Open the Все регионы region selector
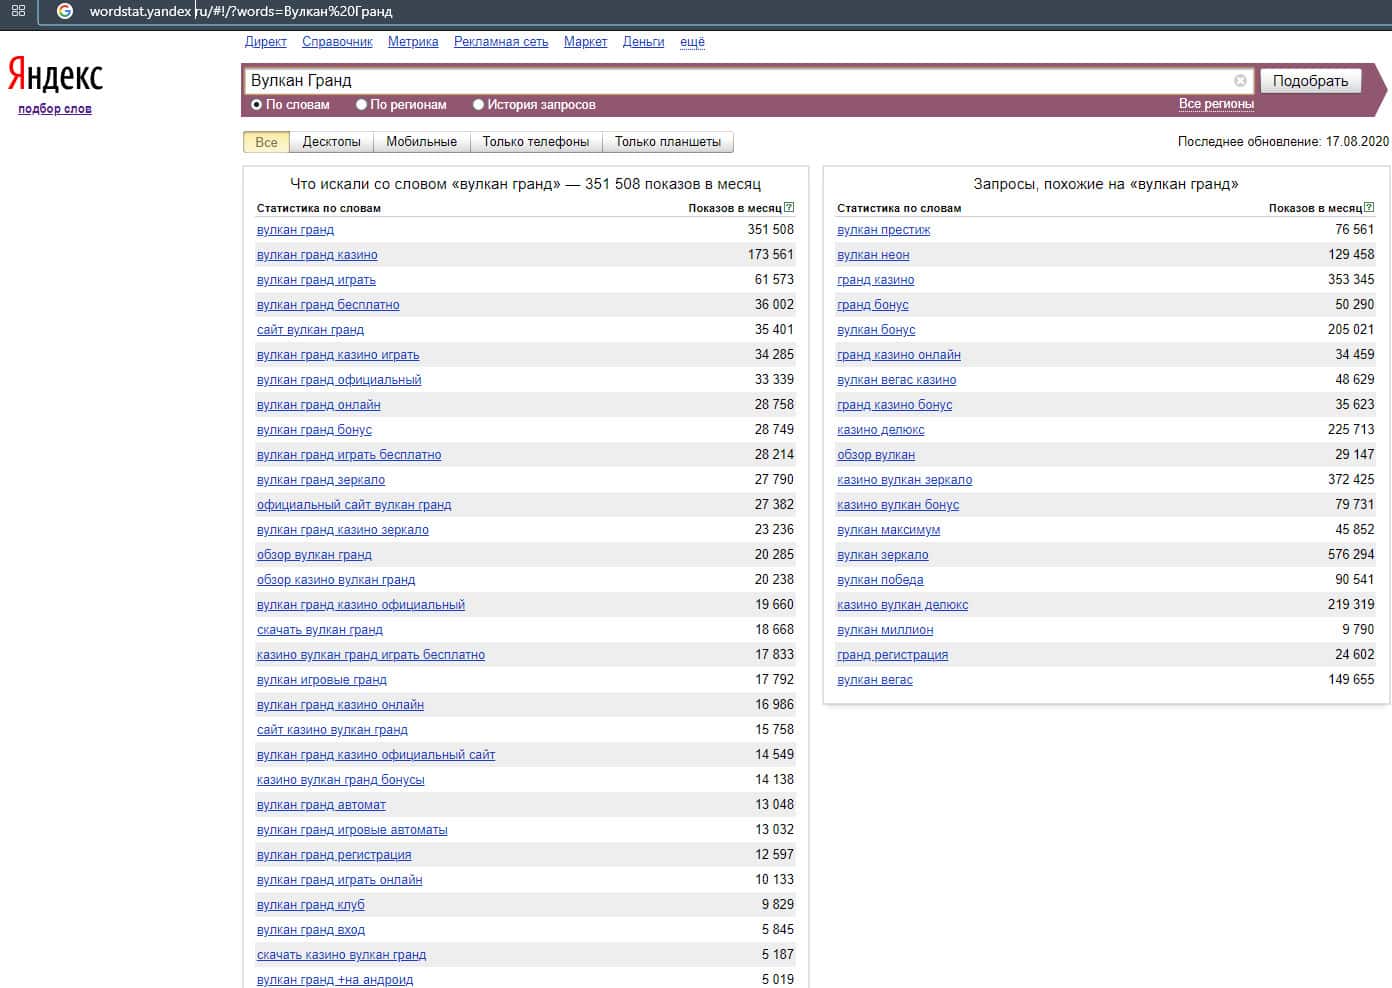Image resolution: width=1392 pixels, height=988 pixels. point(1216,104)
